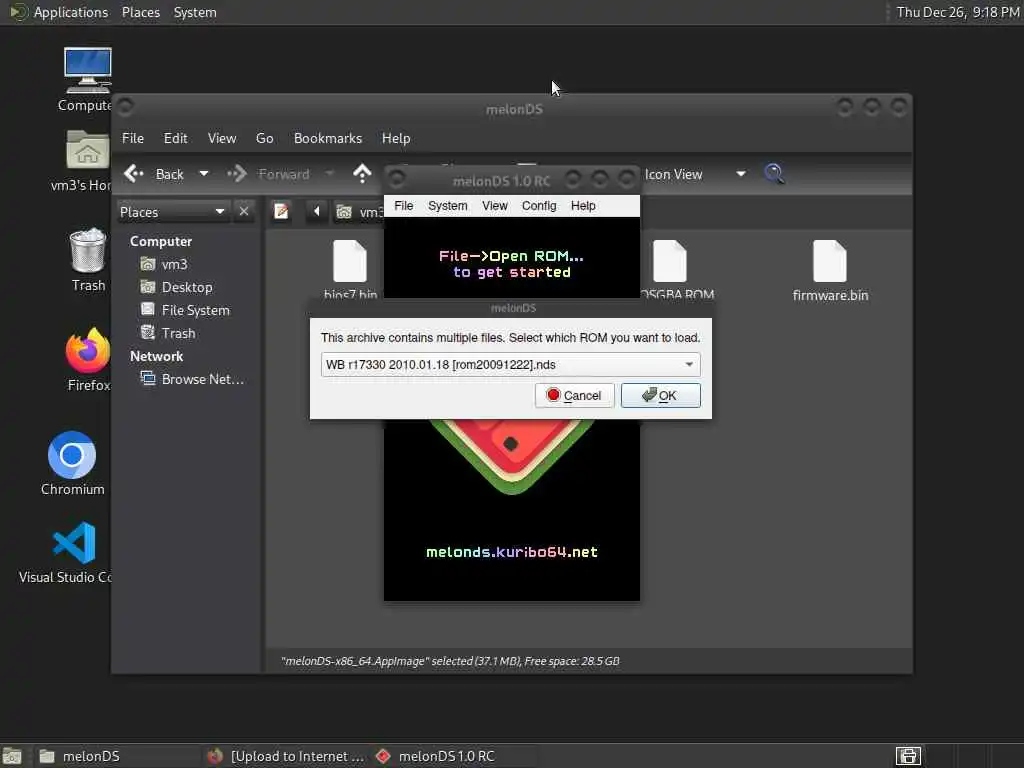Select the DSGBA ROM file icon
This screenshot has width=1024, height=768.
[670, 261]
